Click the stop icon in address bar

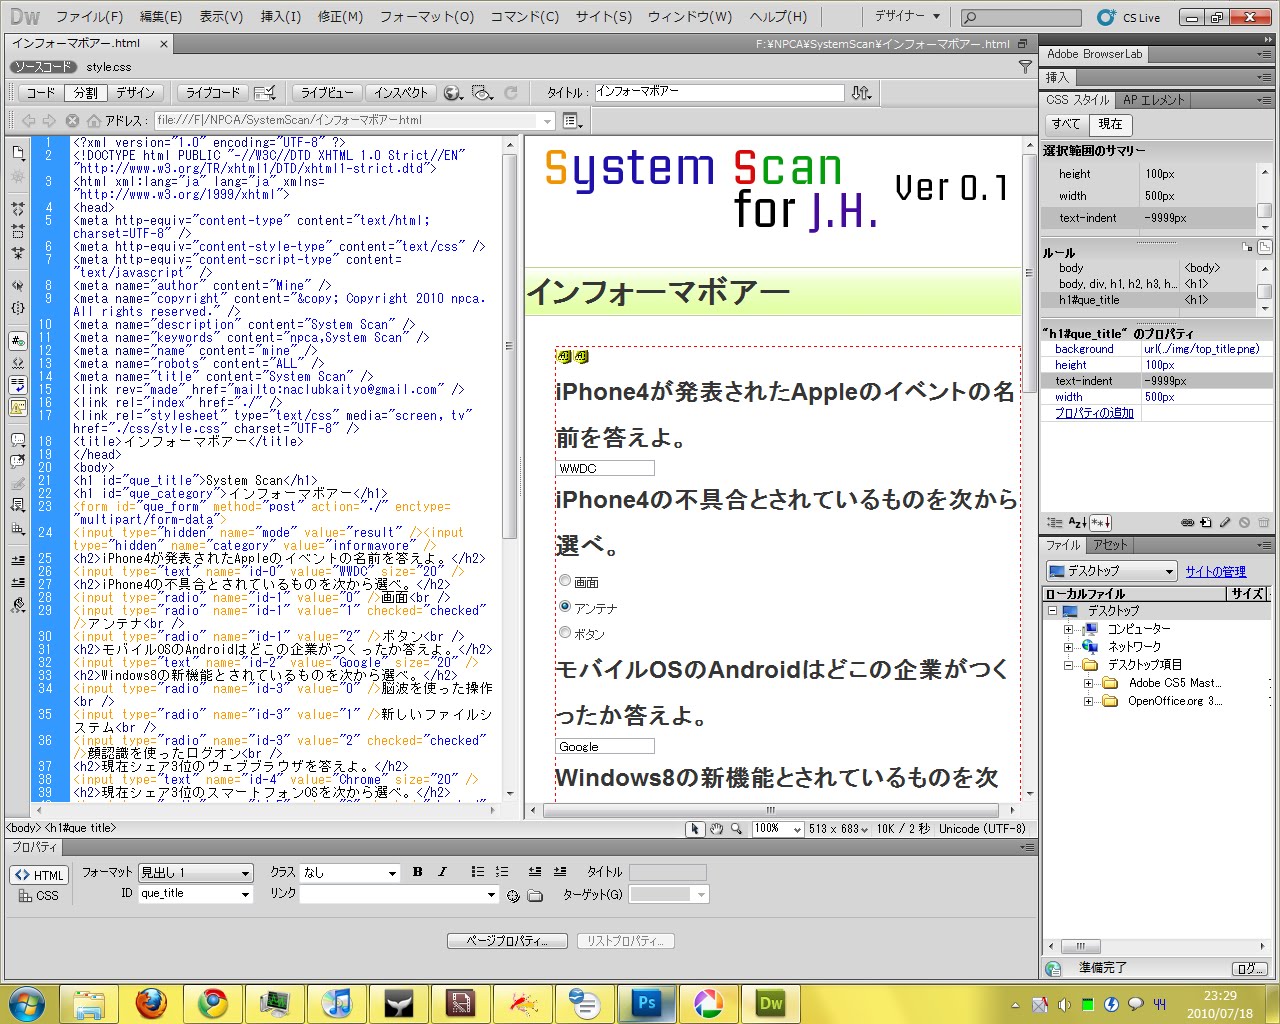[72, 120]
